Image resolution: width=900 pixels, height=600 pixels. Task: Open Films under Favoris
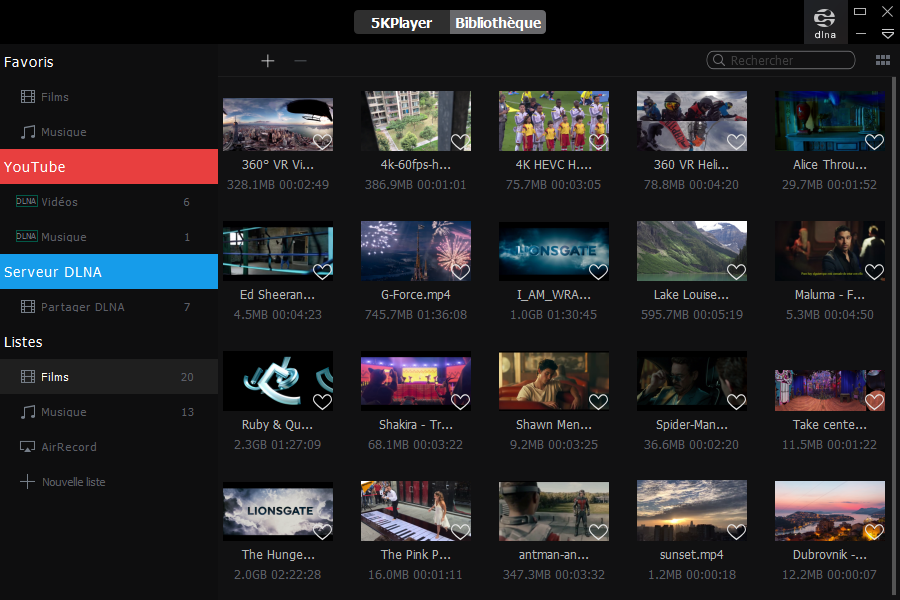pos(54,97)
